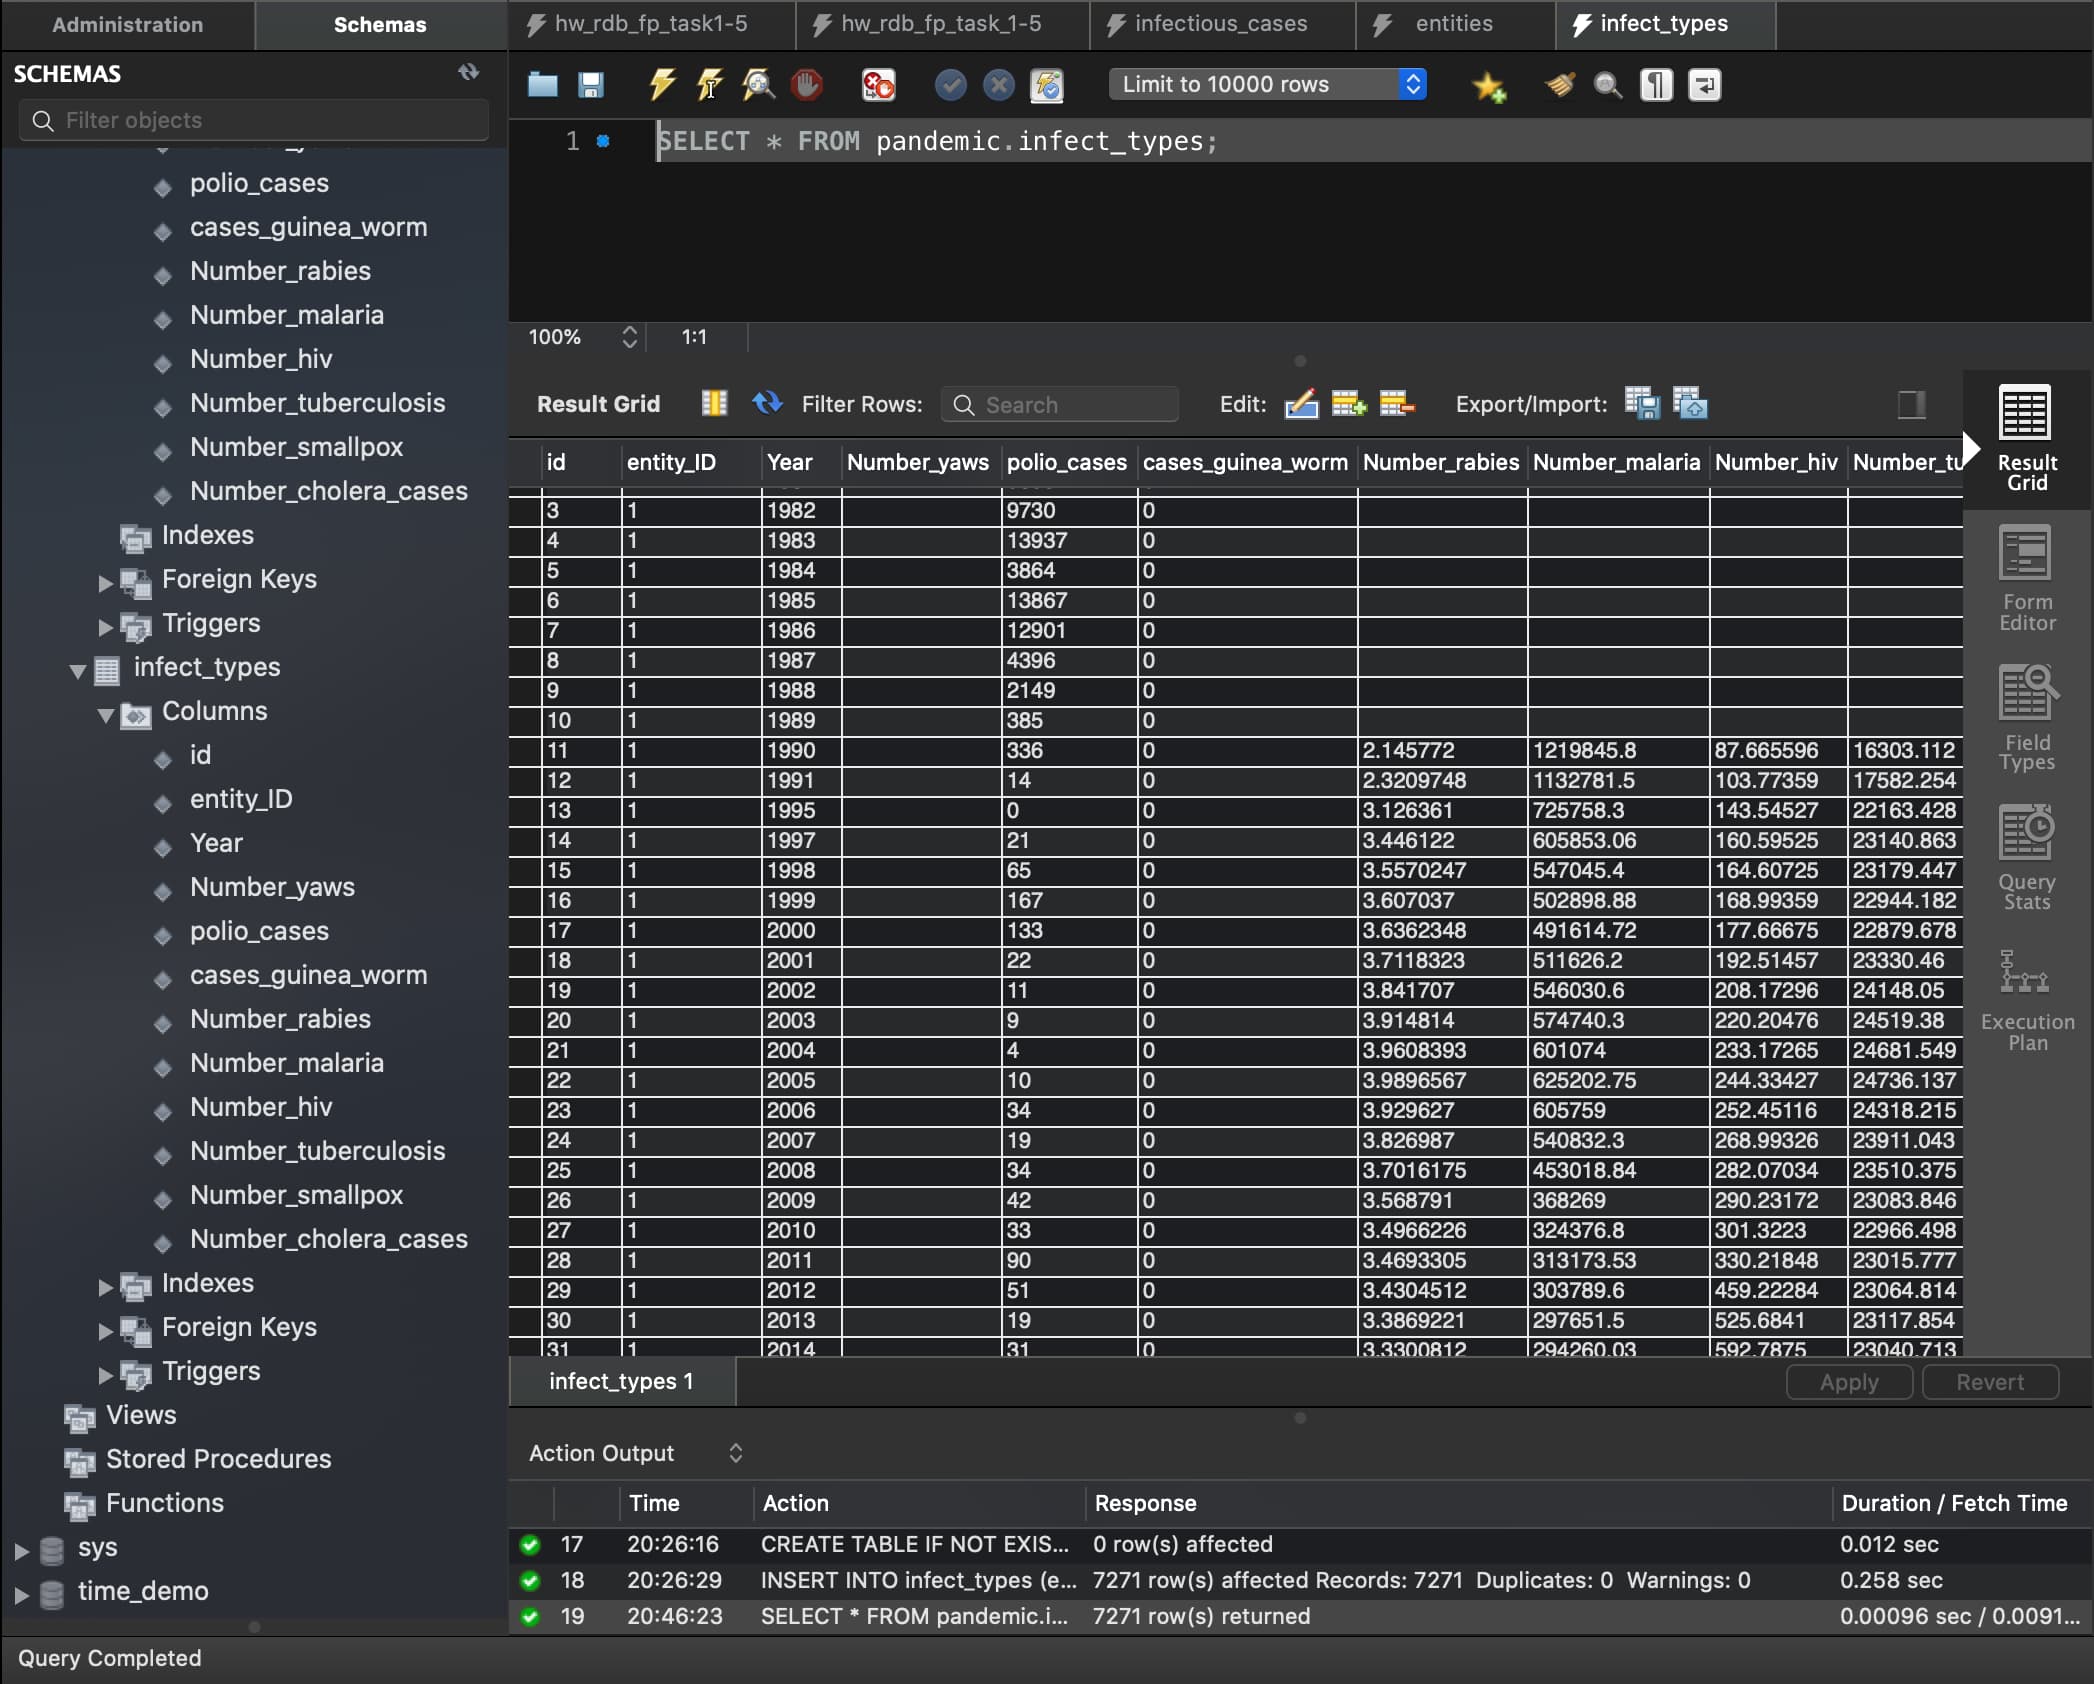Collapse the infect_types table tree node
2094x1684 pixels.
pos(78,670)
